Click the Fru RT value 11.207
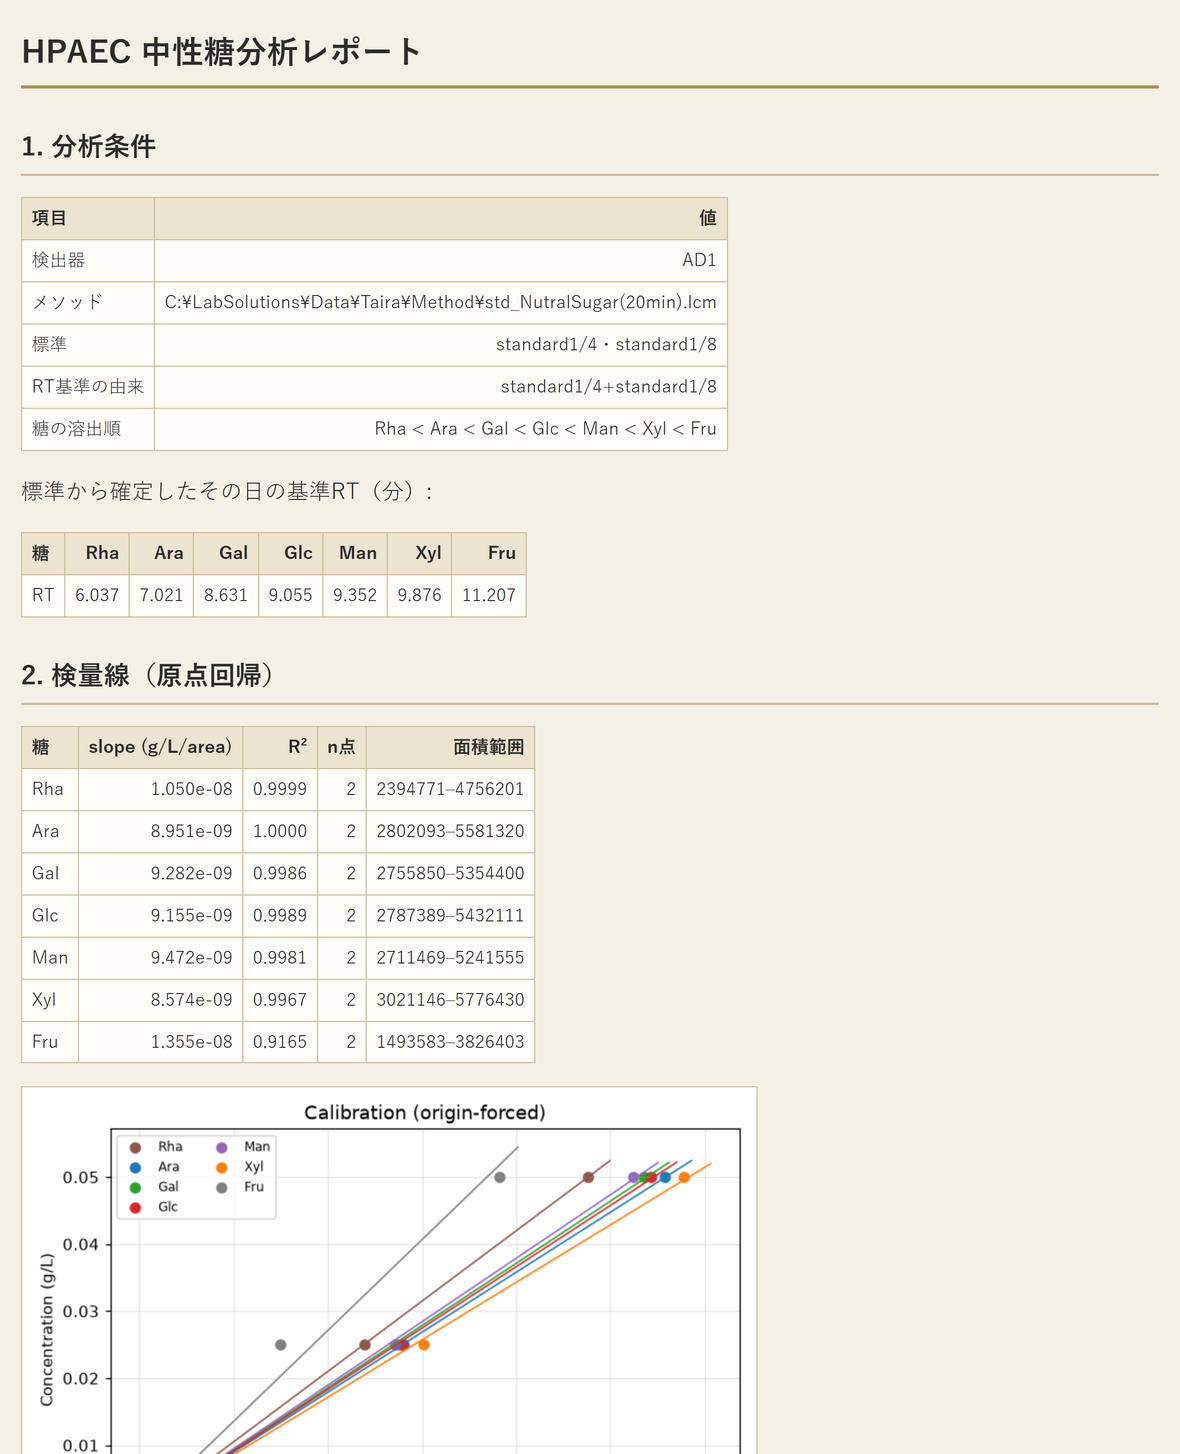Screen dimensions: 1180x1454 (489, 595)
